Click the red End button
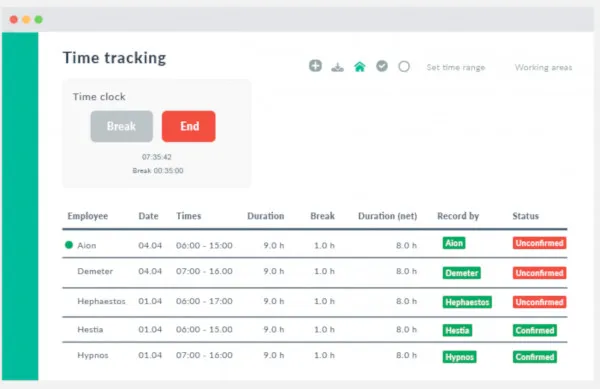600x389 pixels. click(189, 126)
